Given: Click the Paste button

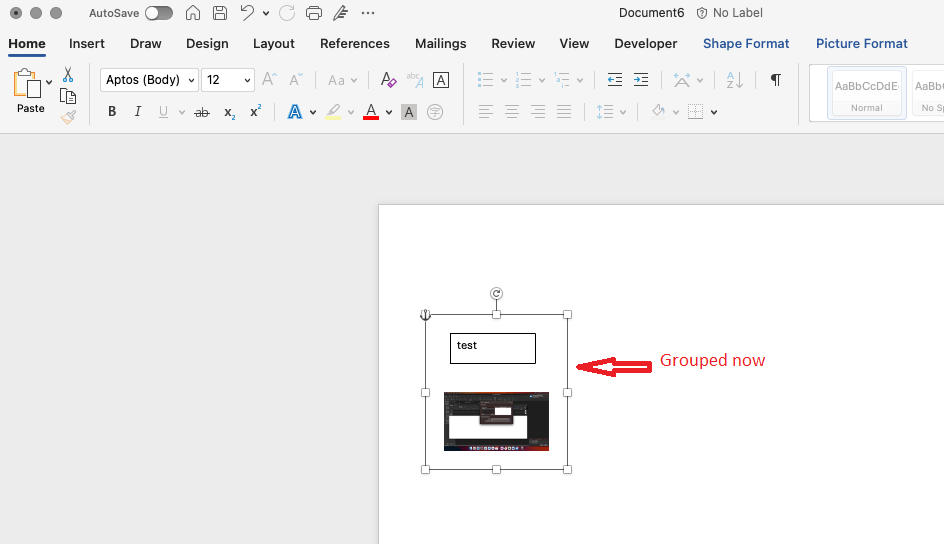Looking at the screenshot, I should click(27, 90).
